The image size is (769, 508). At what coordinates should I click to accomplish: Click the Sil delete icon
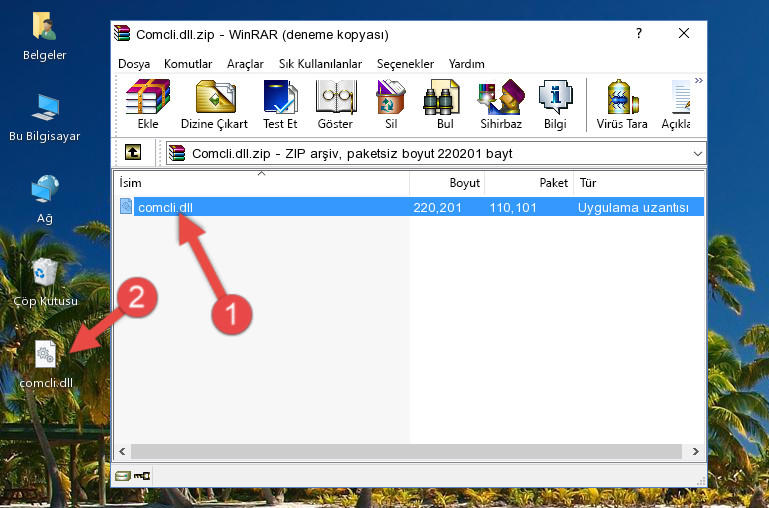point(391,104)
